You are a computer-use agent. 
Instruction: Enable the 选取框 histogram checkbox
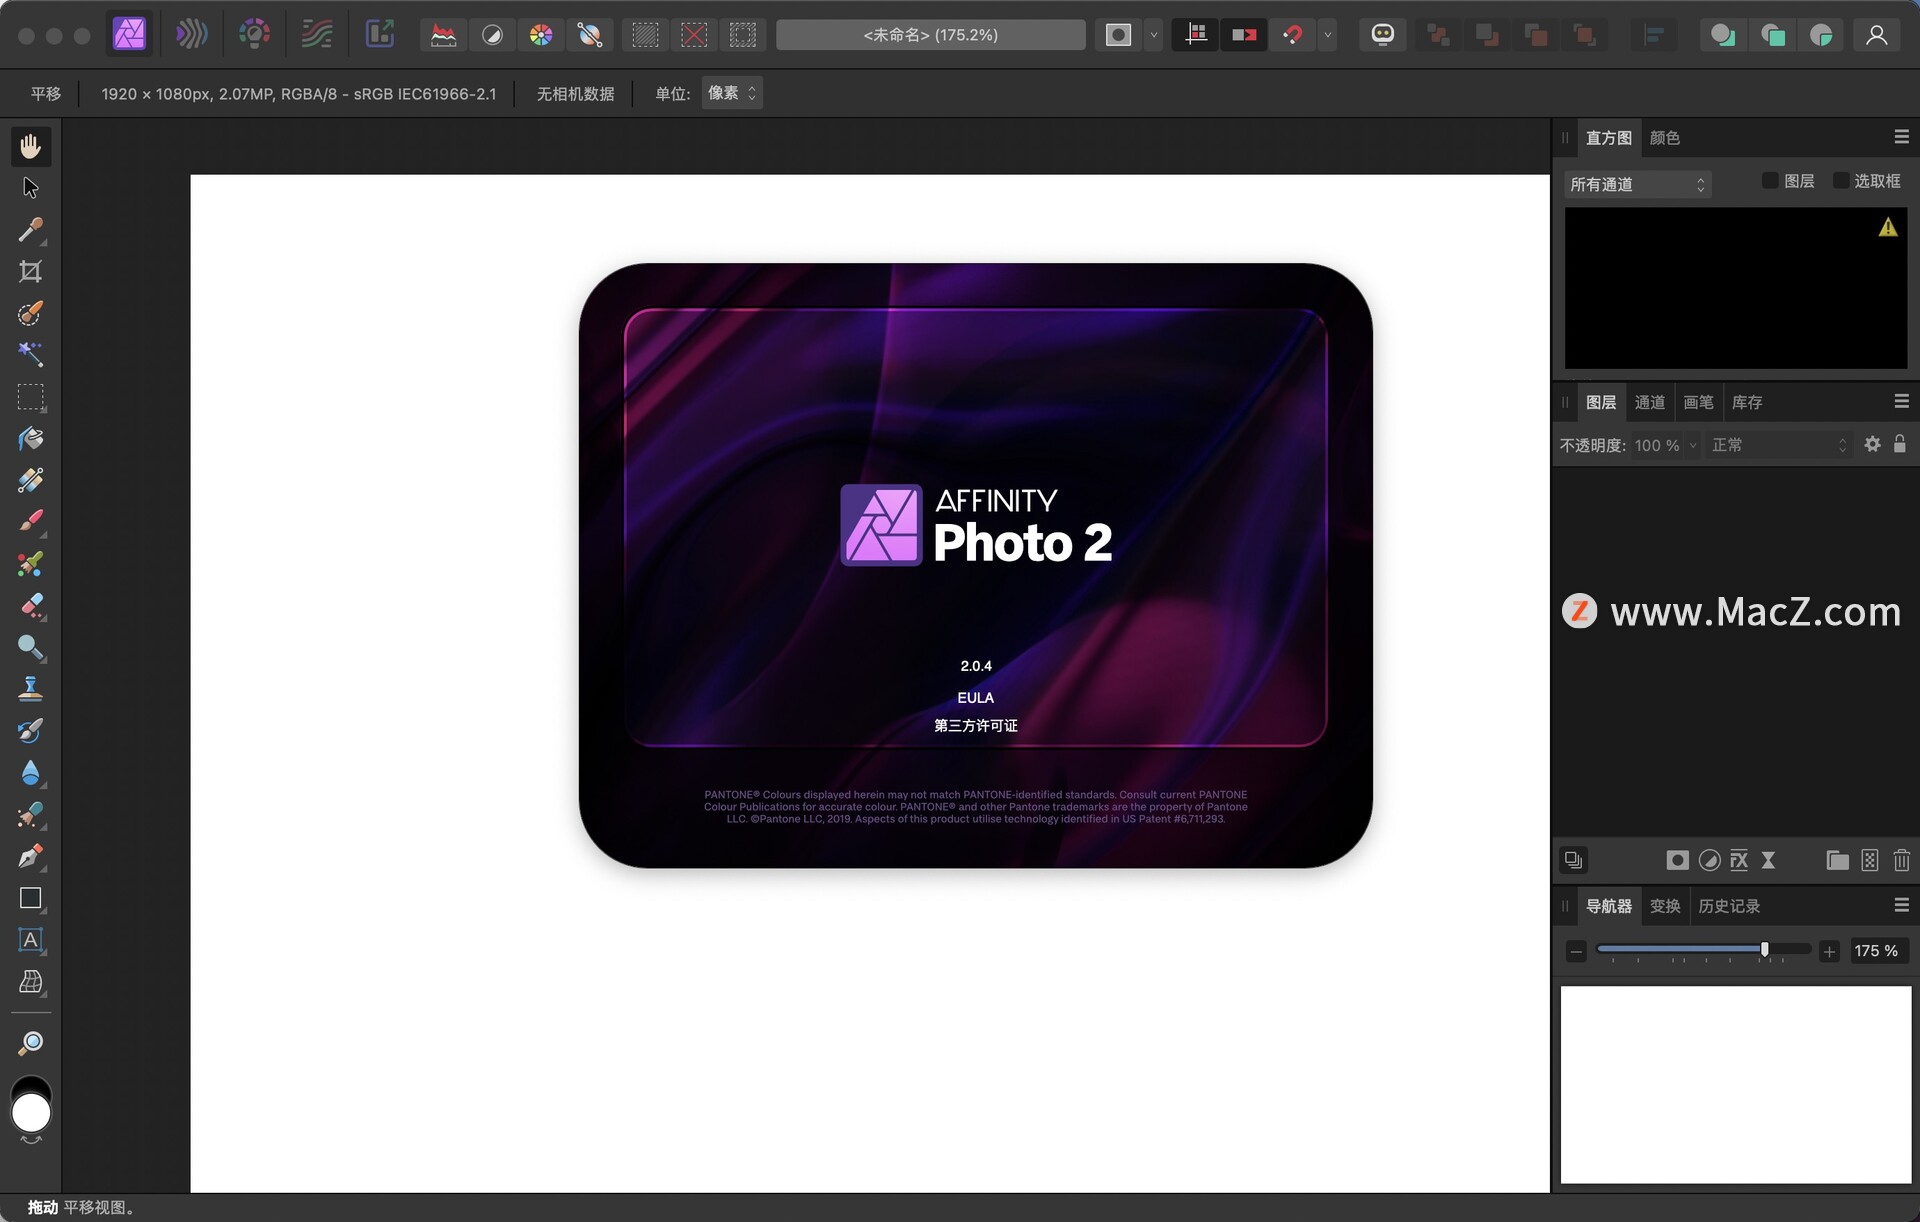(1840, 181)
